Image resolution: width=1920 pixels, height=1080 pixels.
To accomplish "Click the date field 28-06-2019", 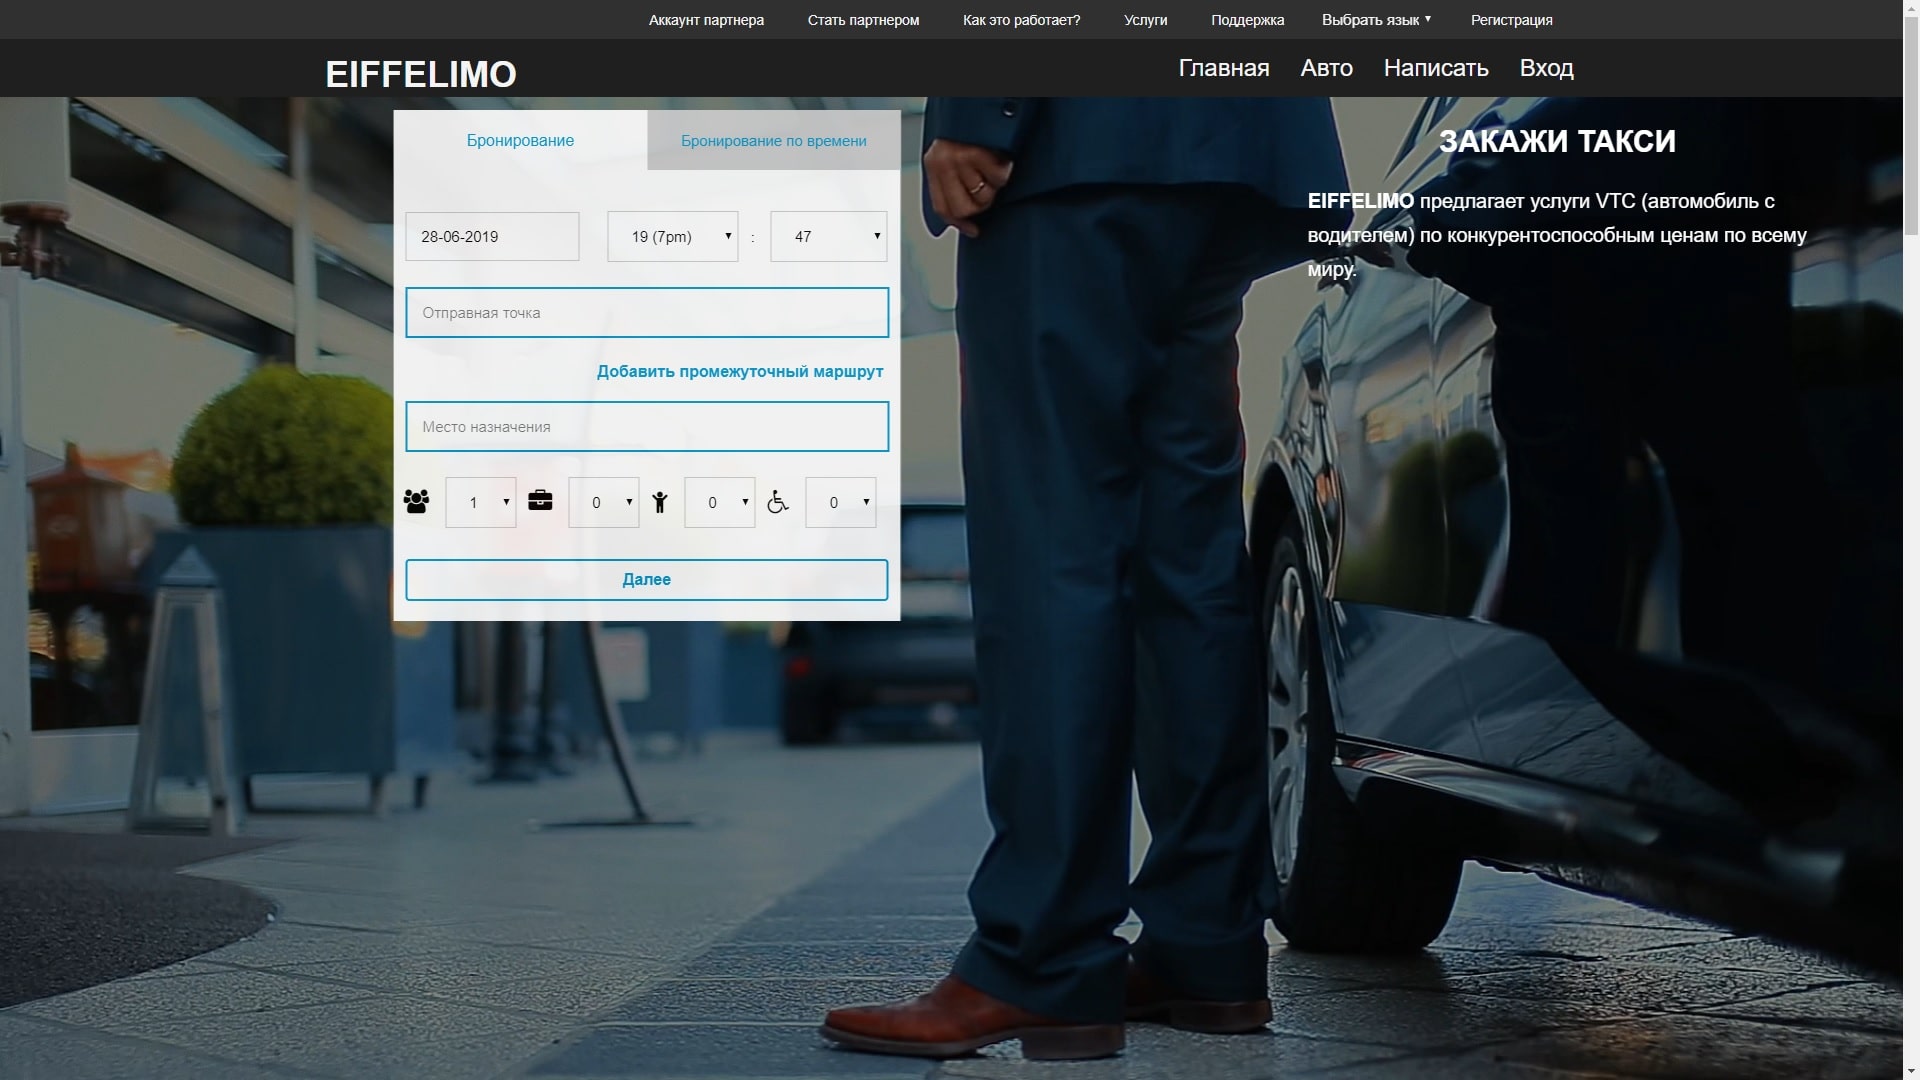I will point(492,237).
